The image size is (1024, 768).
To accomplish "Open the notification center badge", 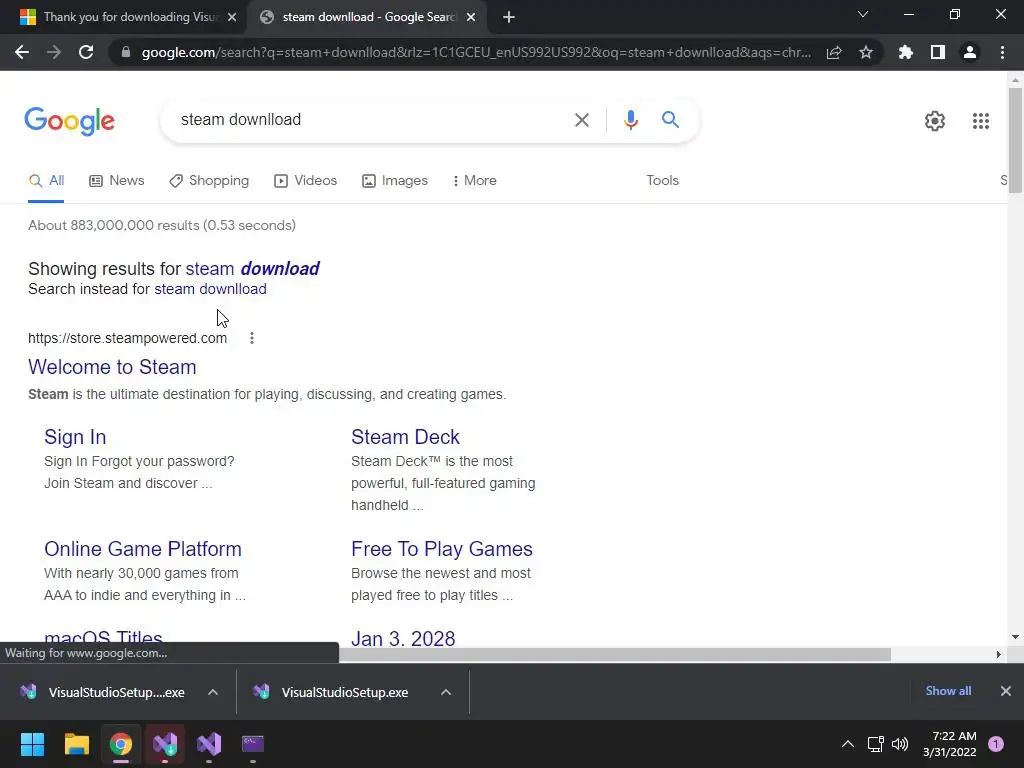I will click(x=996, y=744).
